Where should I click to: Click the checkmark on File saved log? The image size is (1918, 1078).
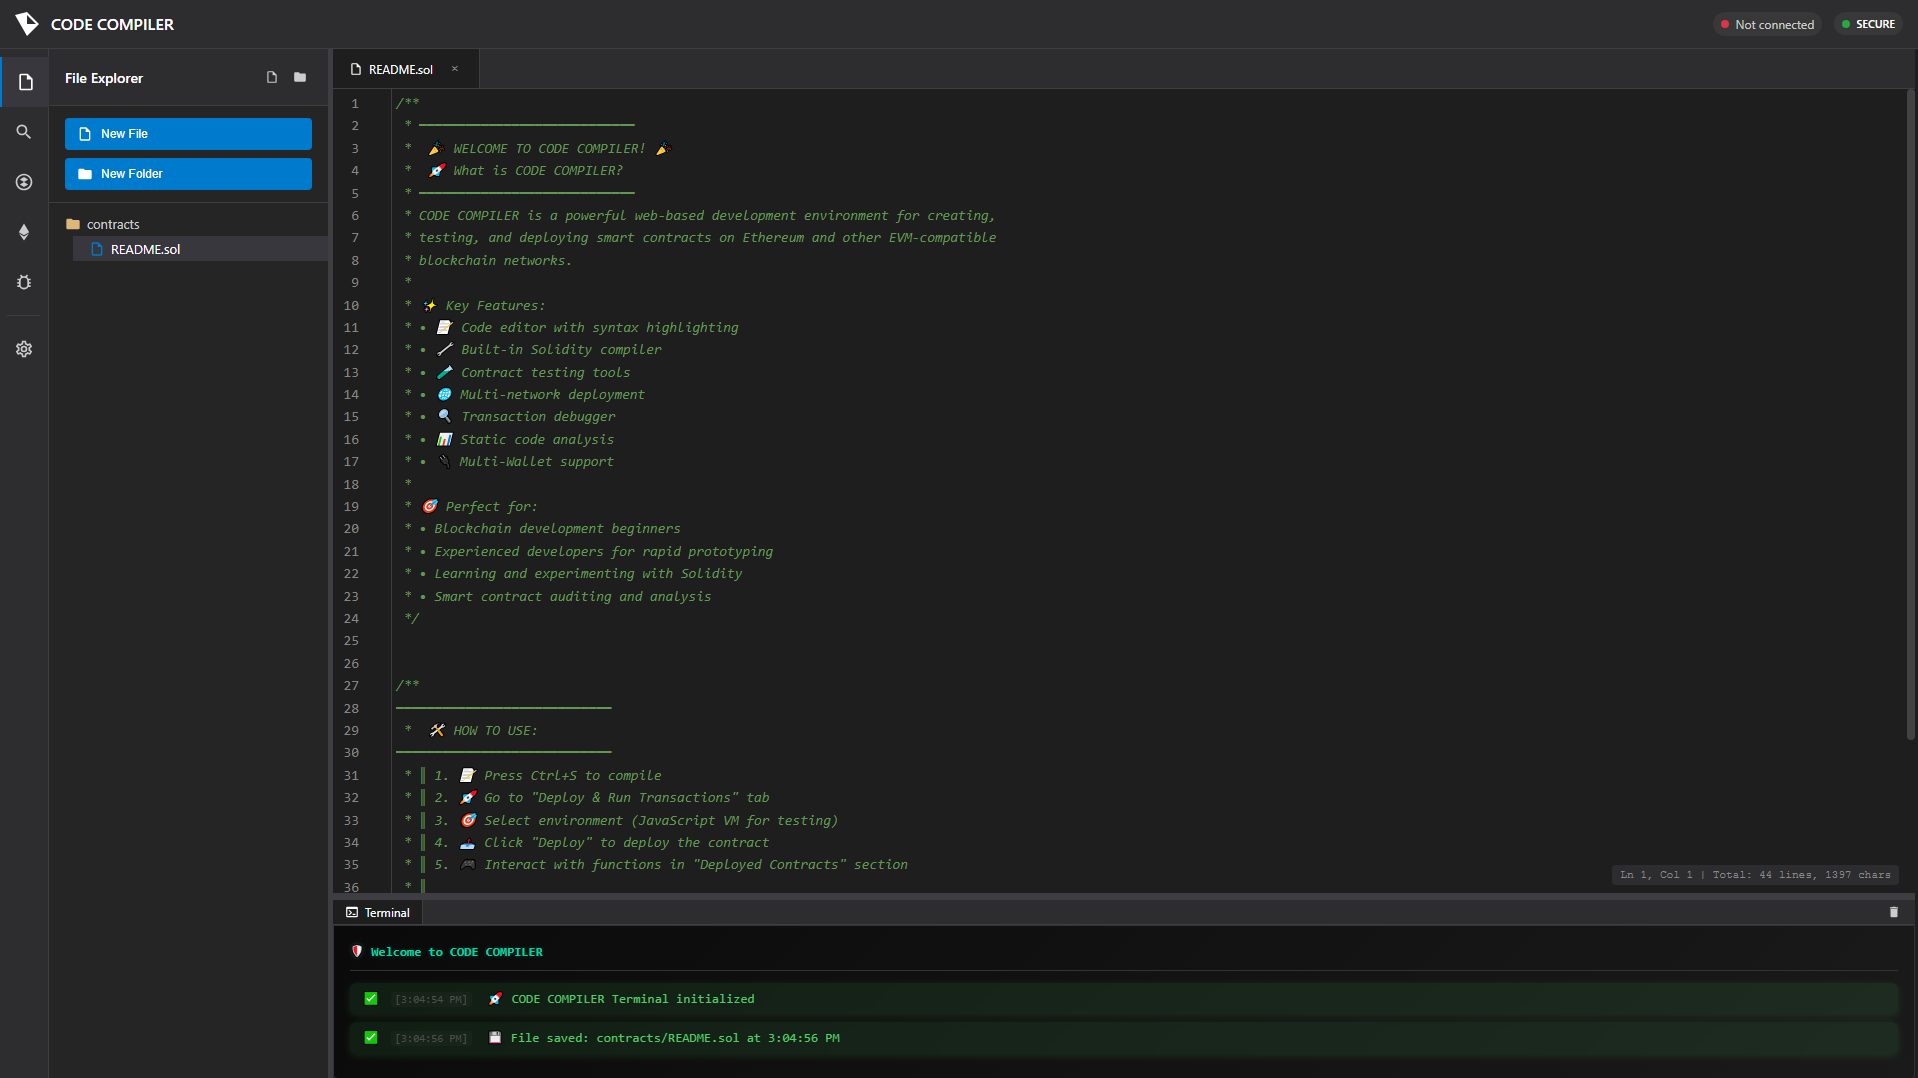(371, 1038)
